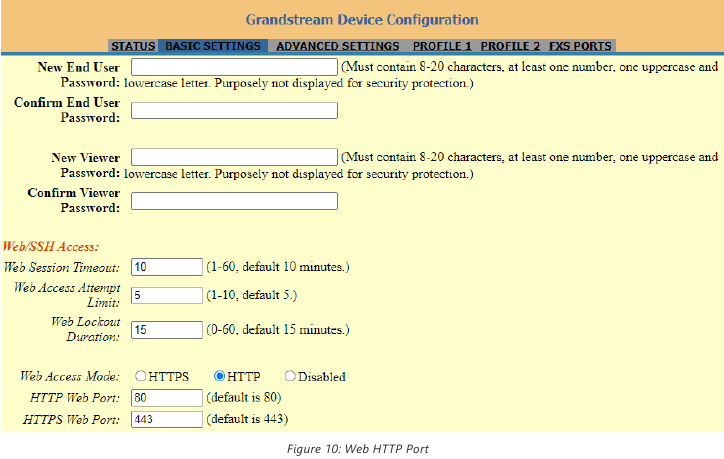
Task: Click the '(1-10, default 5.)' hint
Action: pos(252,296)
